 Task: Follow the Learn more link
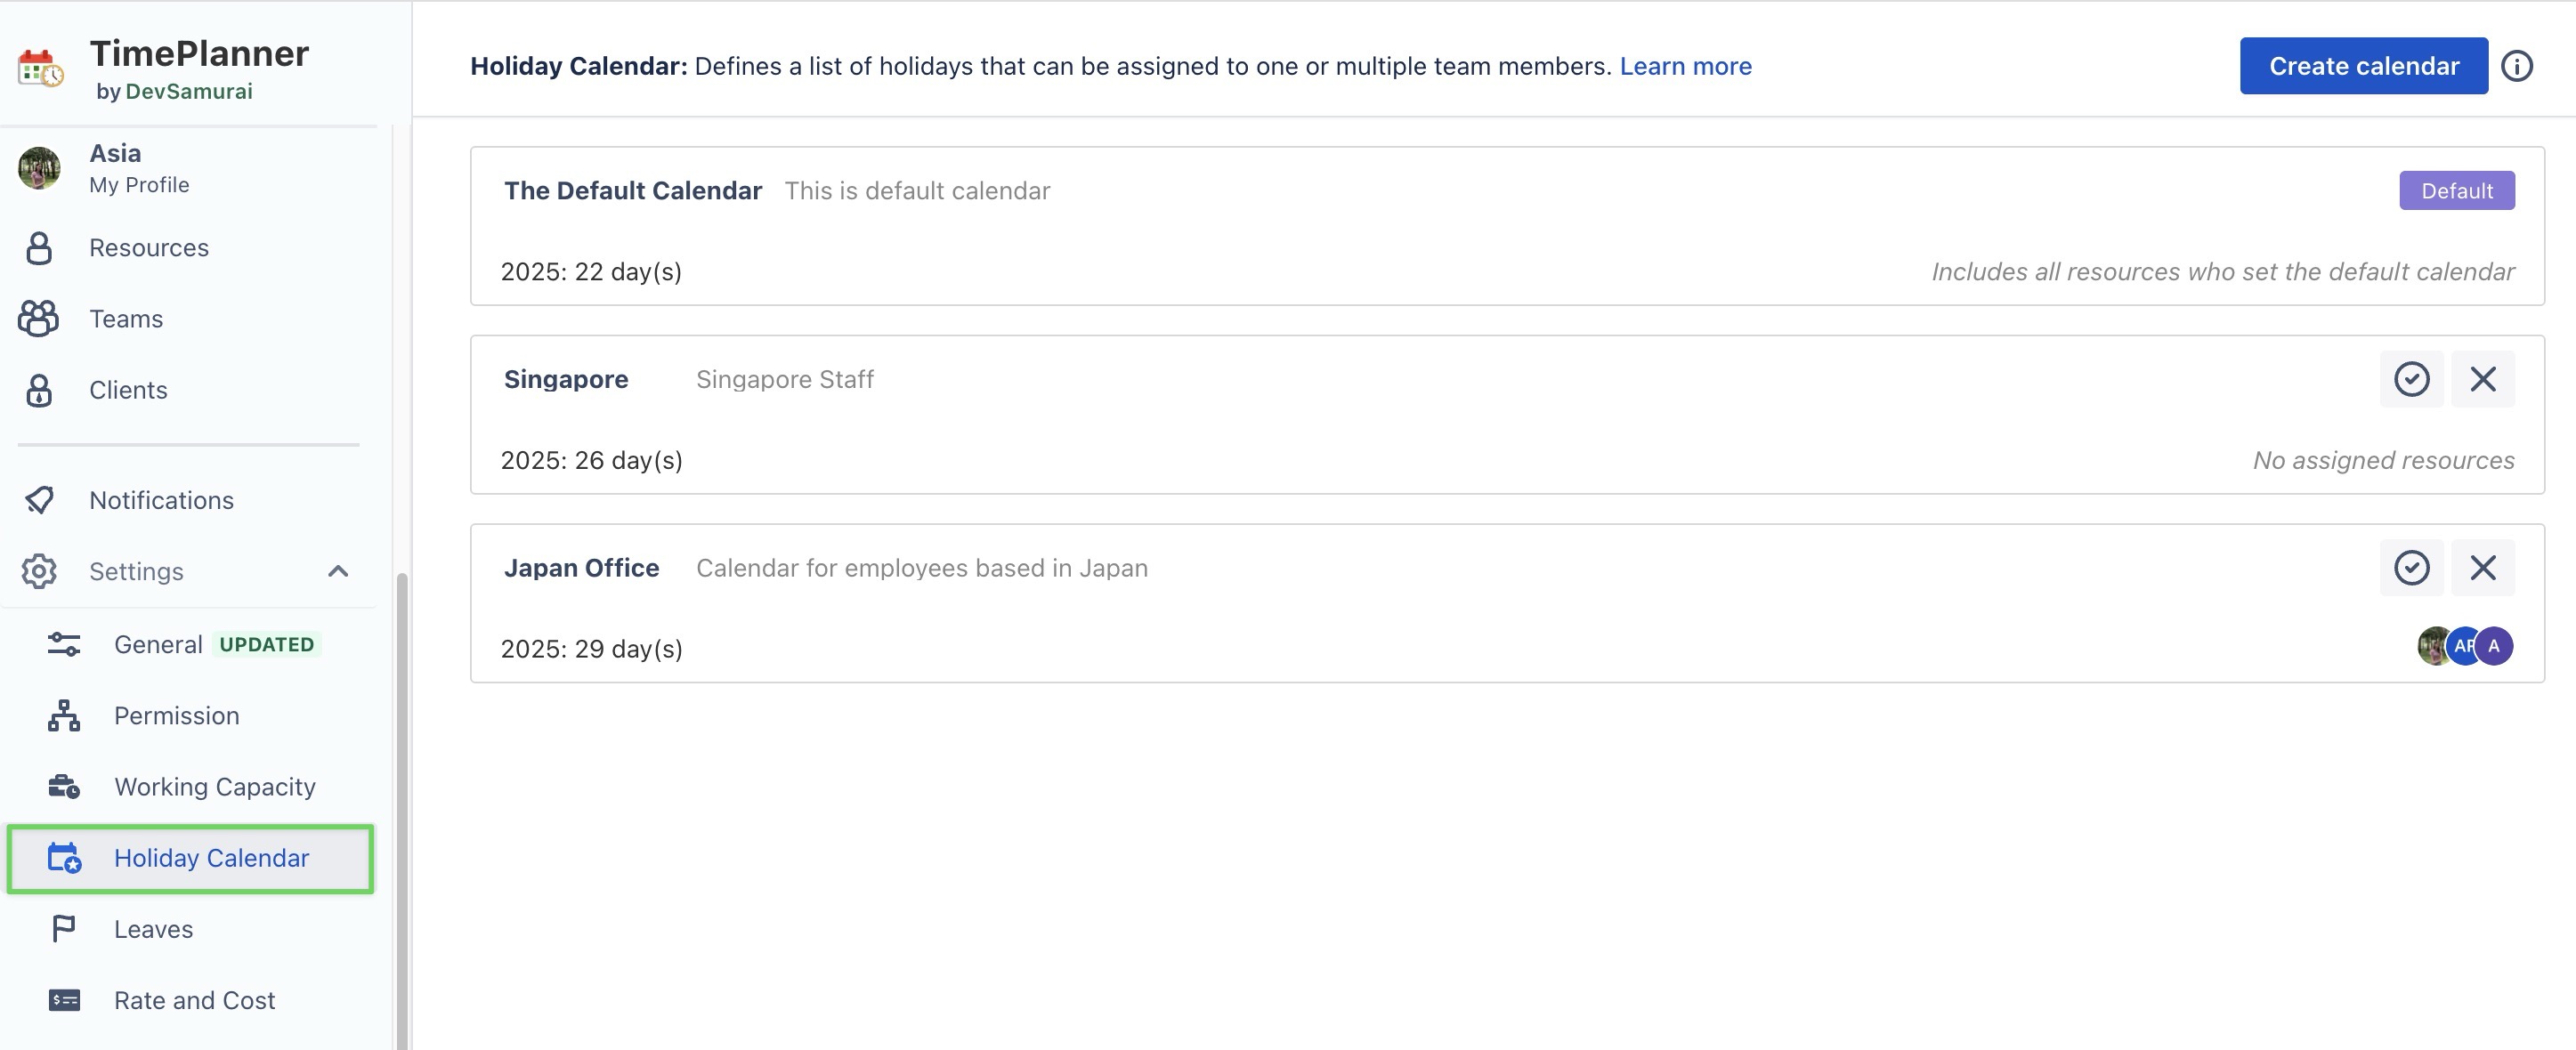point(1685,66)
